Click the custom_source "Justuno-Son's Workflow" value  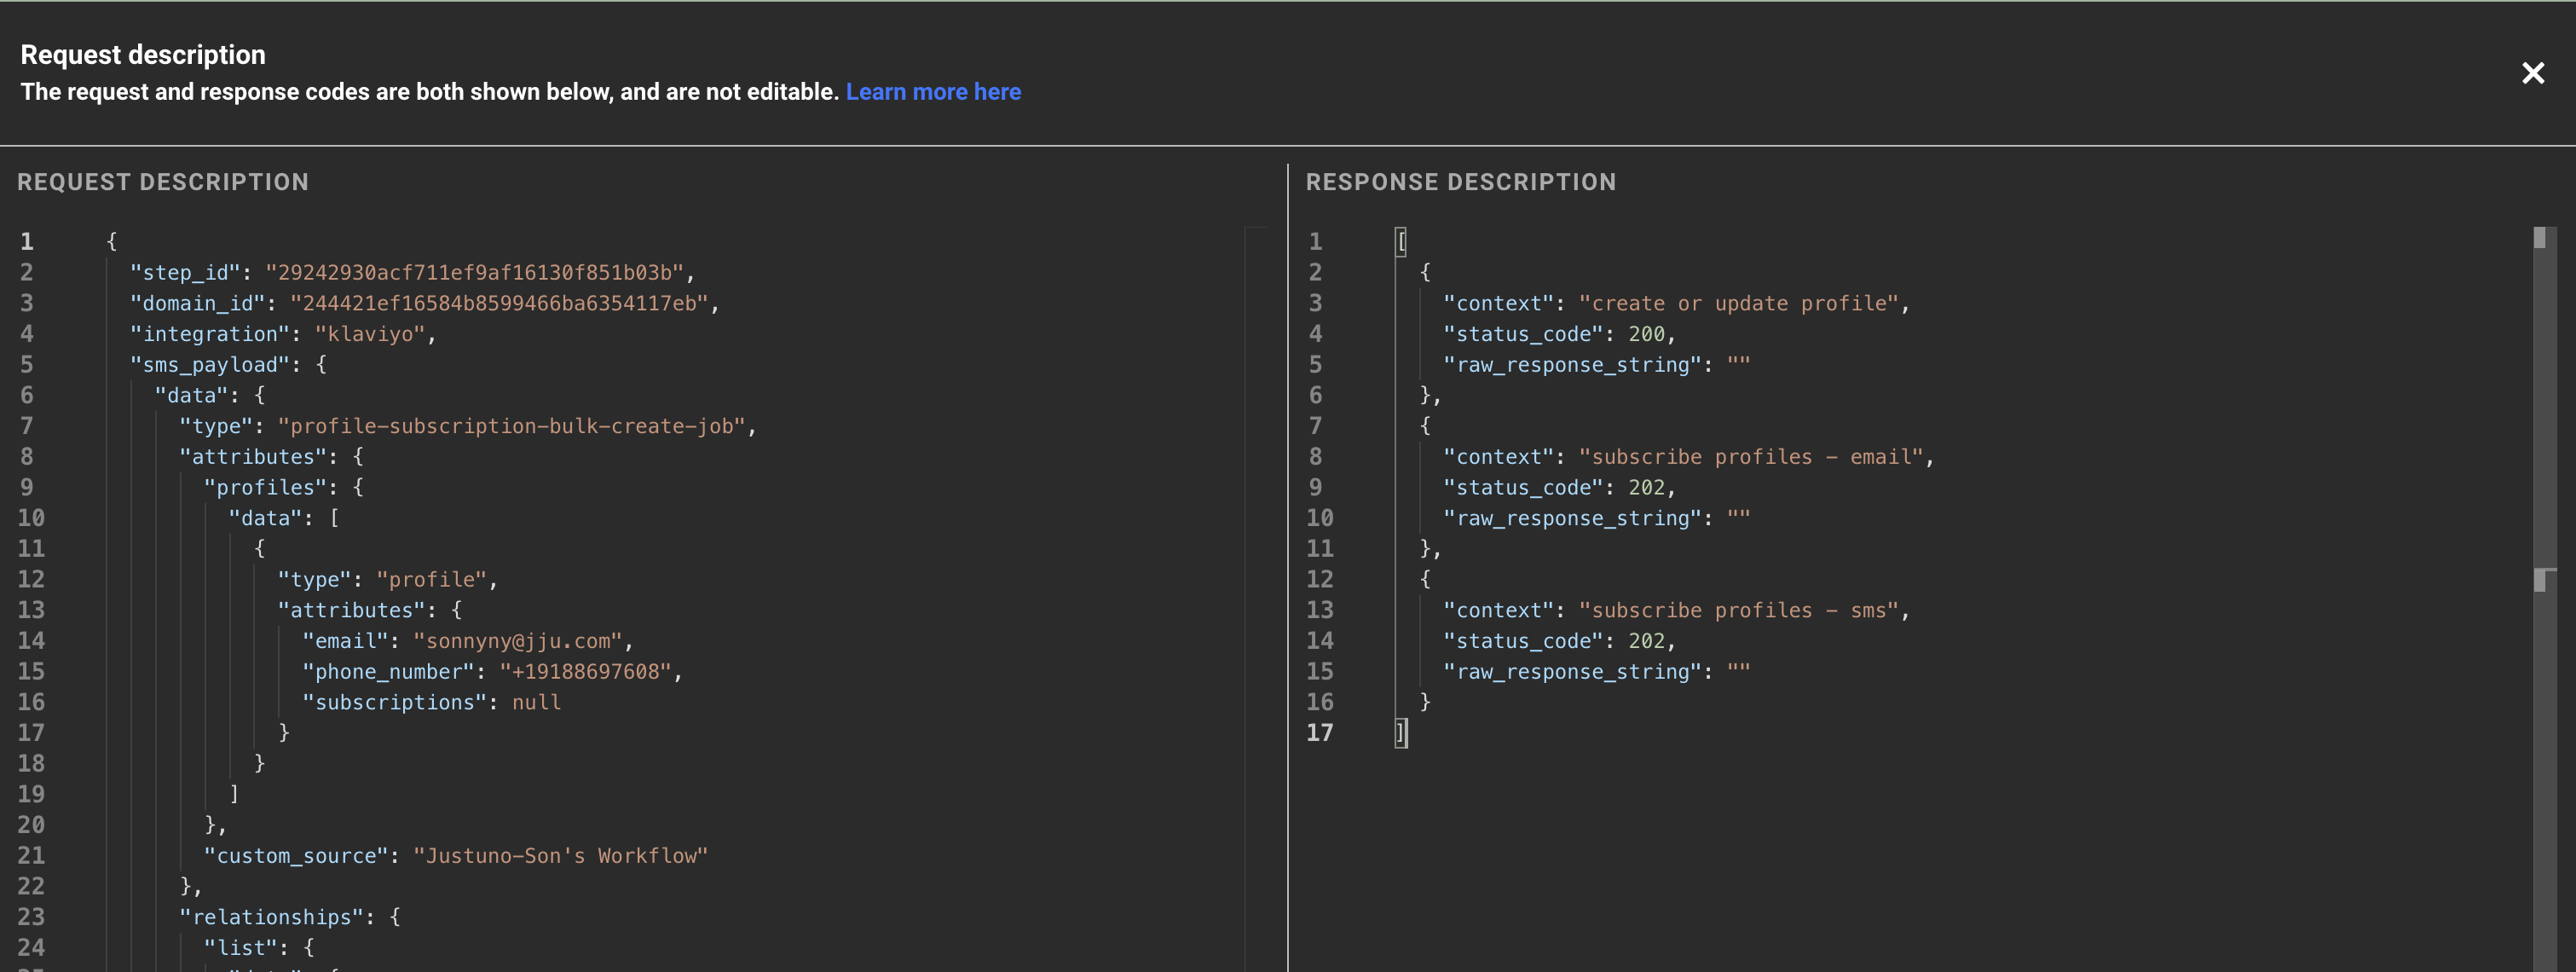pyautogui.click(x=560, y=856)
